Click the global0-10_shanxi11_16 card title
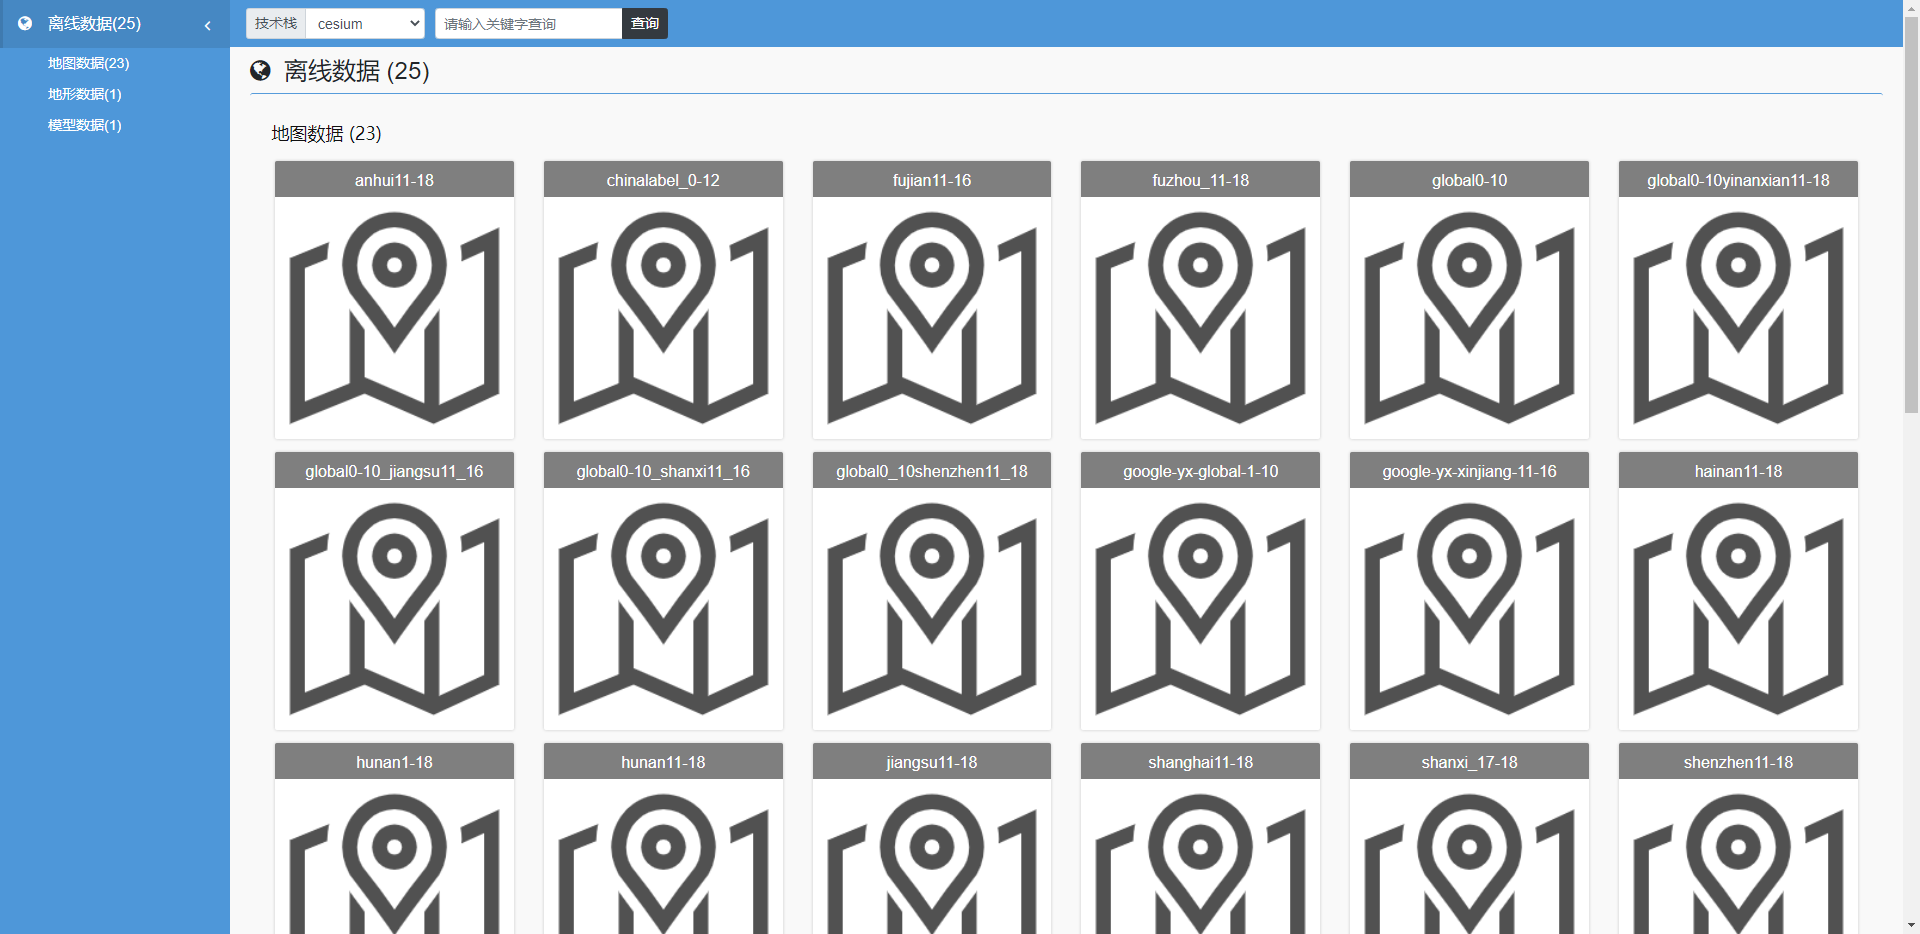Image resolution: width=1920 pixels, height=934 pixels. pyautogui.click(x=663, y=471)
